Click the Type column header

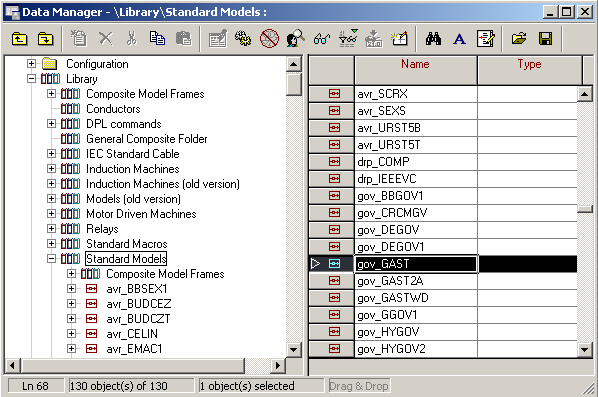point(530,70)
